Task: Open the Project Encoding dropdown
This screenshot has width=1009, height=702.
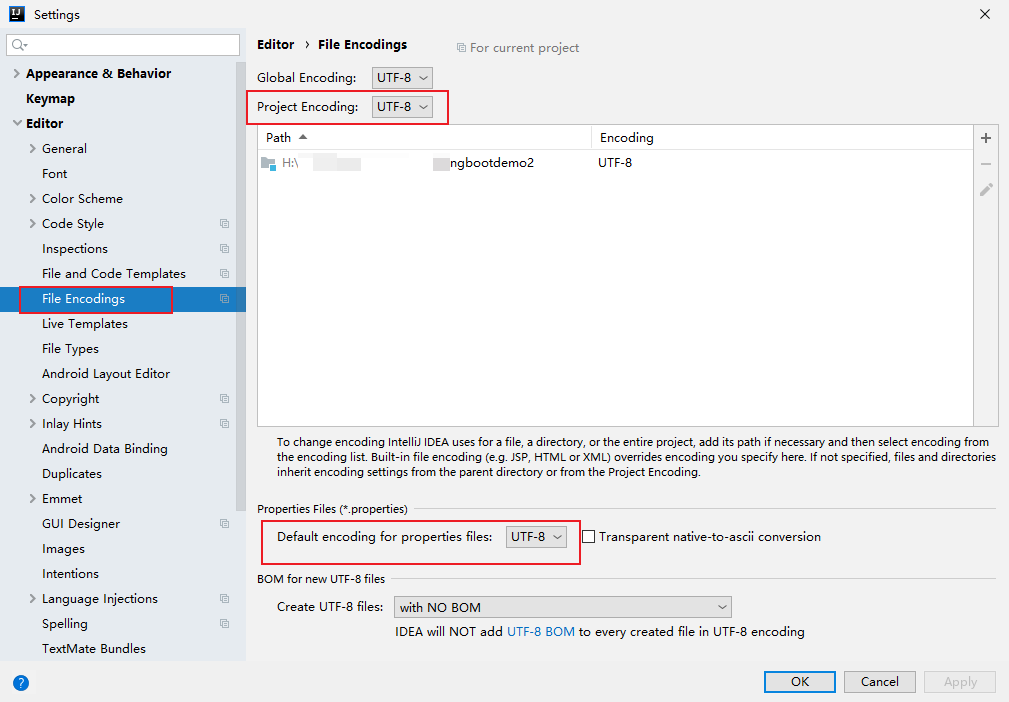Action: coord(403,107)
